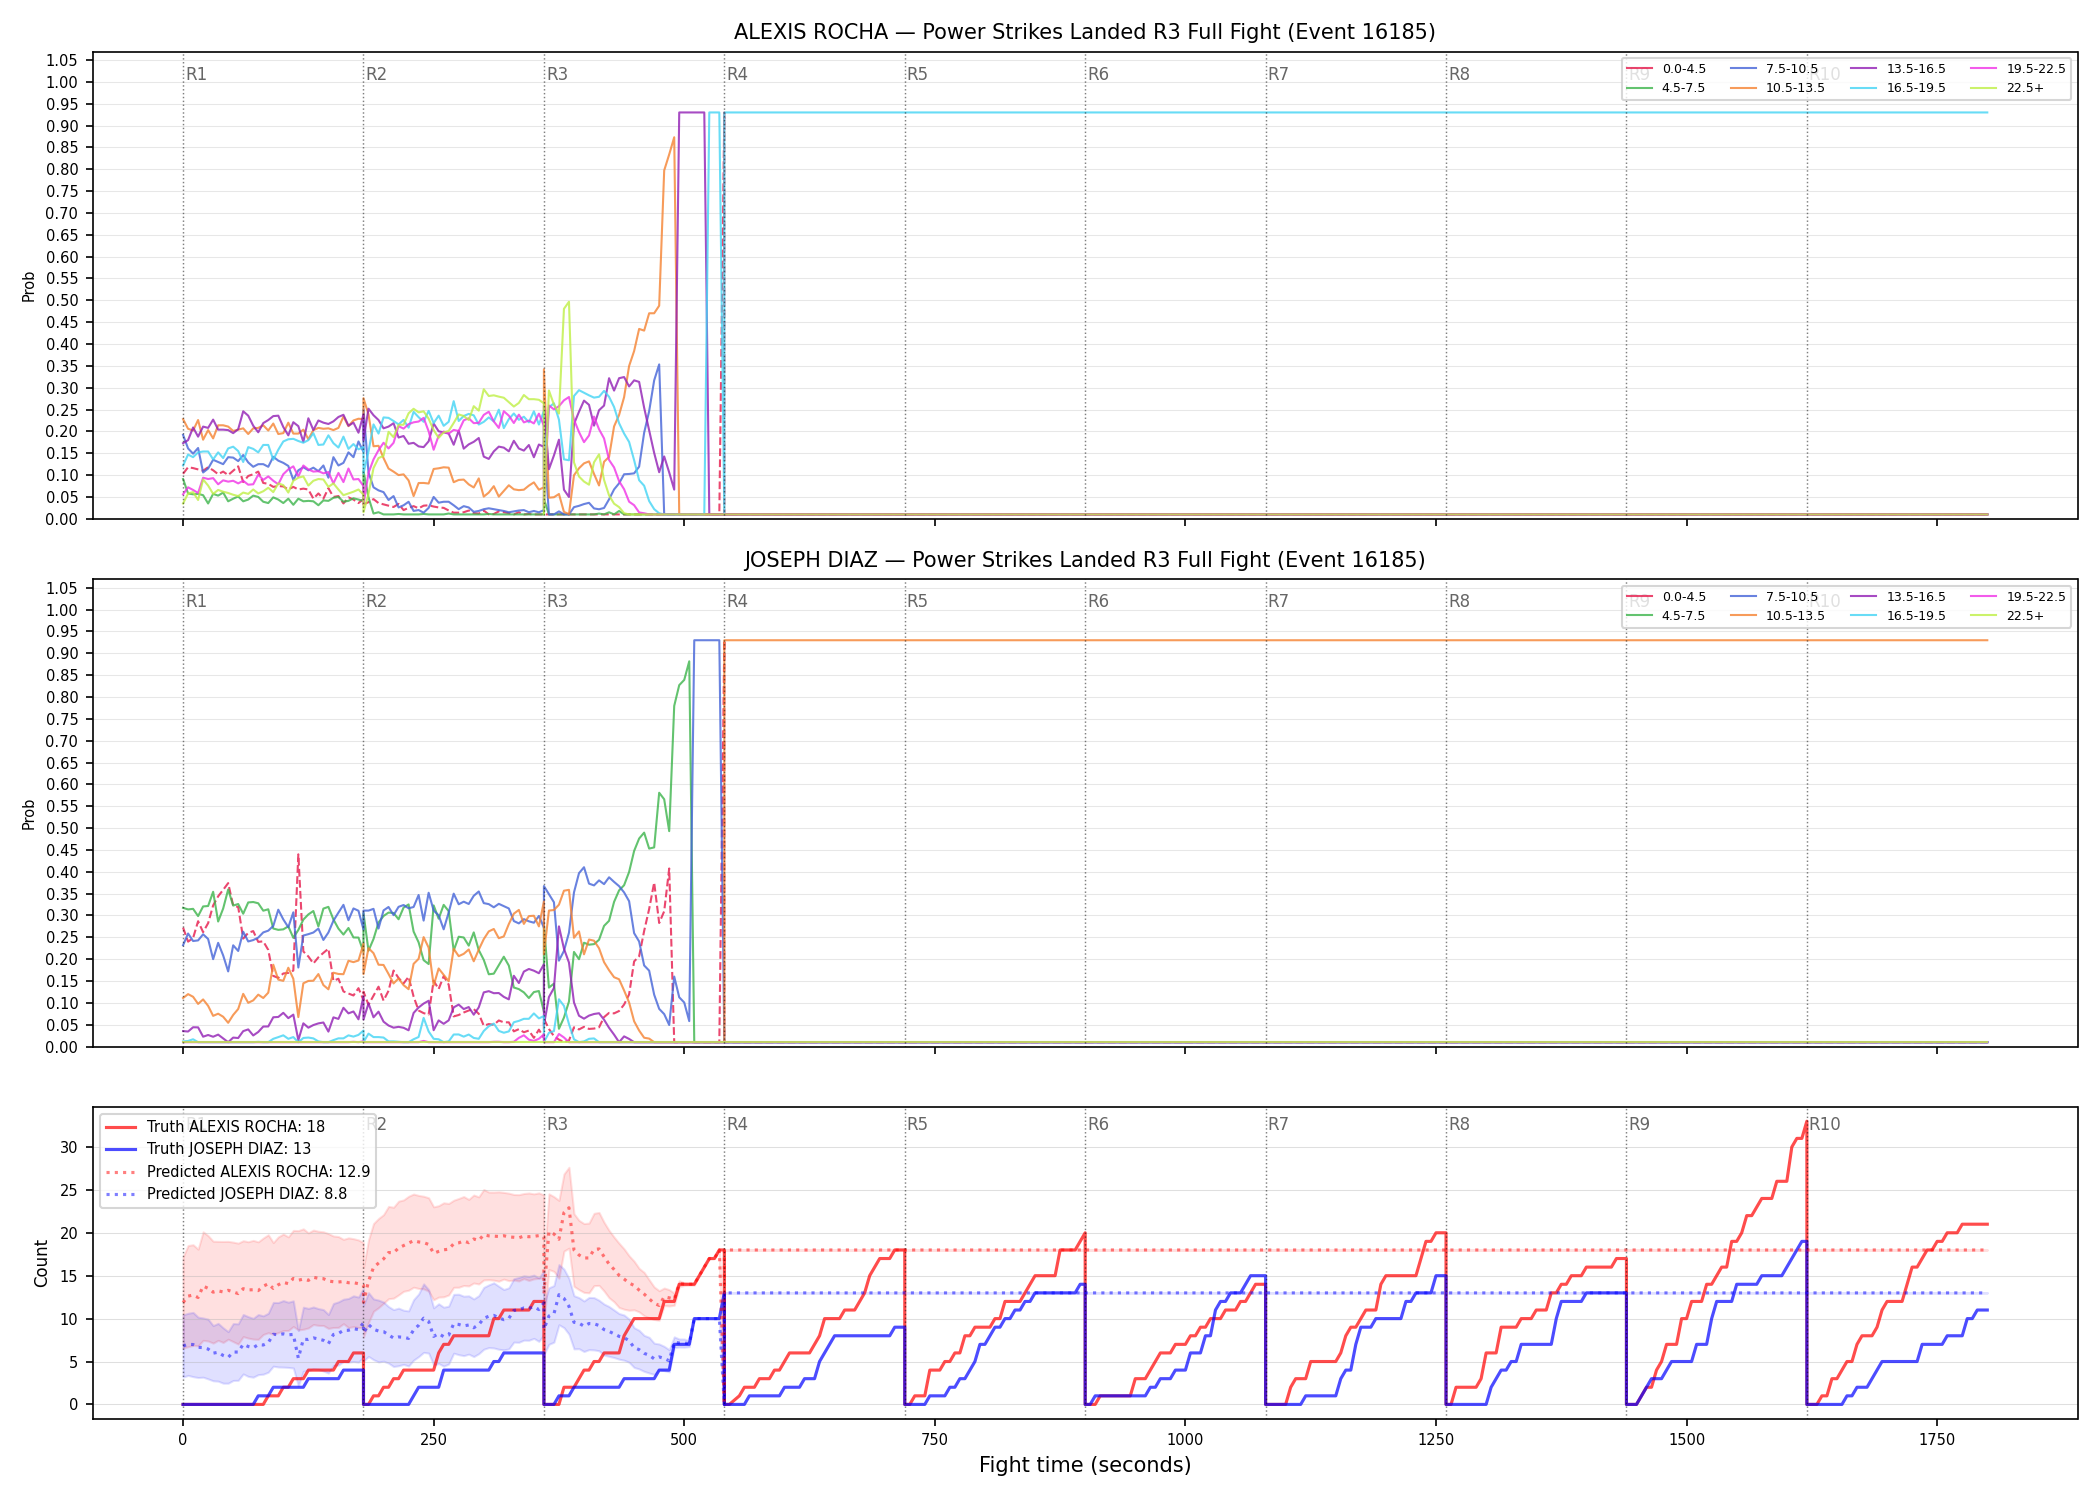Screen dimensions: 2100x1500
Task: Click the 'Prob' y-axis label of the JOSEPH DIAZ chart
Action: tap(29, 814)
